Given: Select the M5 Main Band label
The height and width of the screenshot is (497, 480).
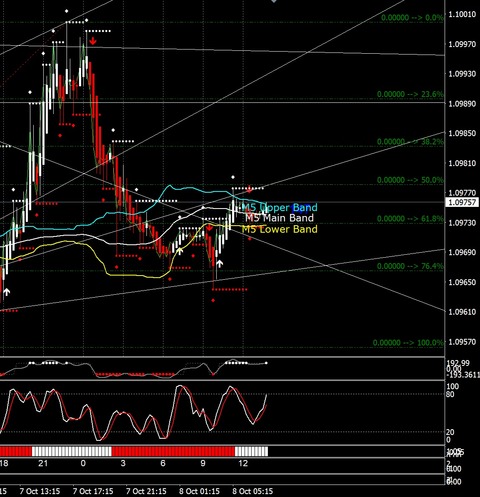Looking at the screenshot, I should [279, 218].
